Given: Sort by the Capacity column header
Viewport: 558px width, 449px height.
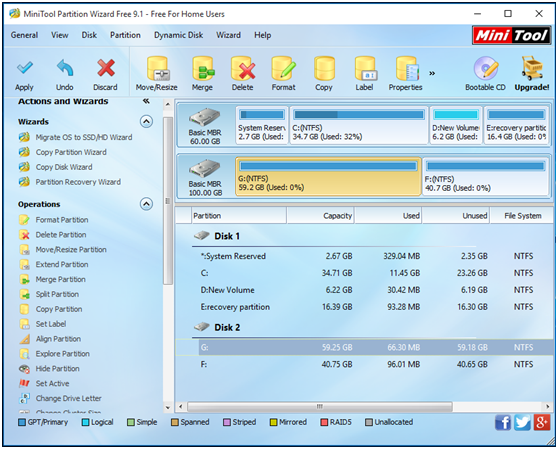Looking at the screenshot, I should tap(320, 216).
